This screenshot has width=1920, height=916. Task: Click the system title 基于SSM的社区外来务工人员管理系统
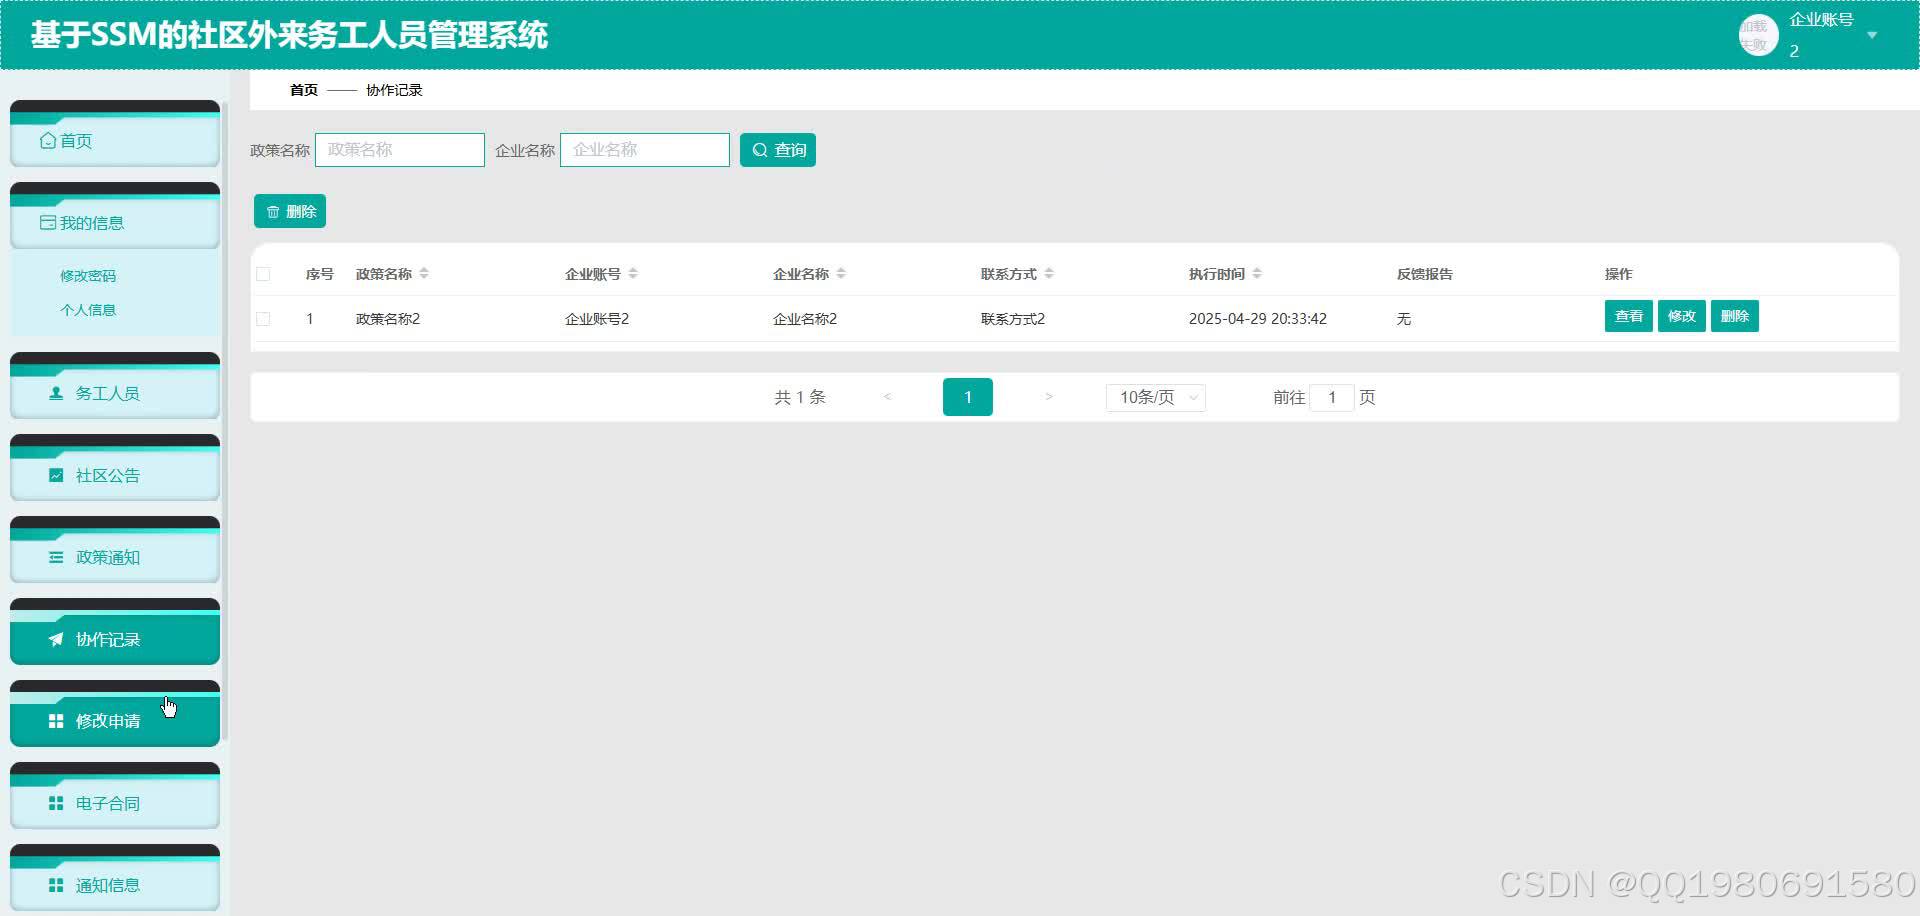[x=289, y=35]
